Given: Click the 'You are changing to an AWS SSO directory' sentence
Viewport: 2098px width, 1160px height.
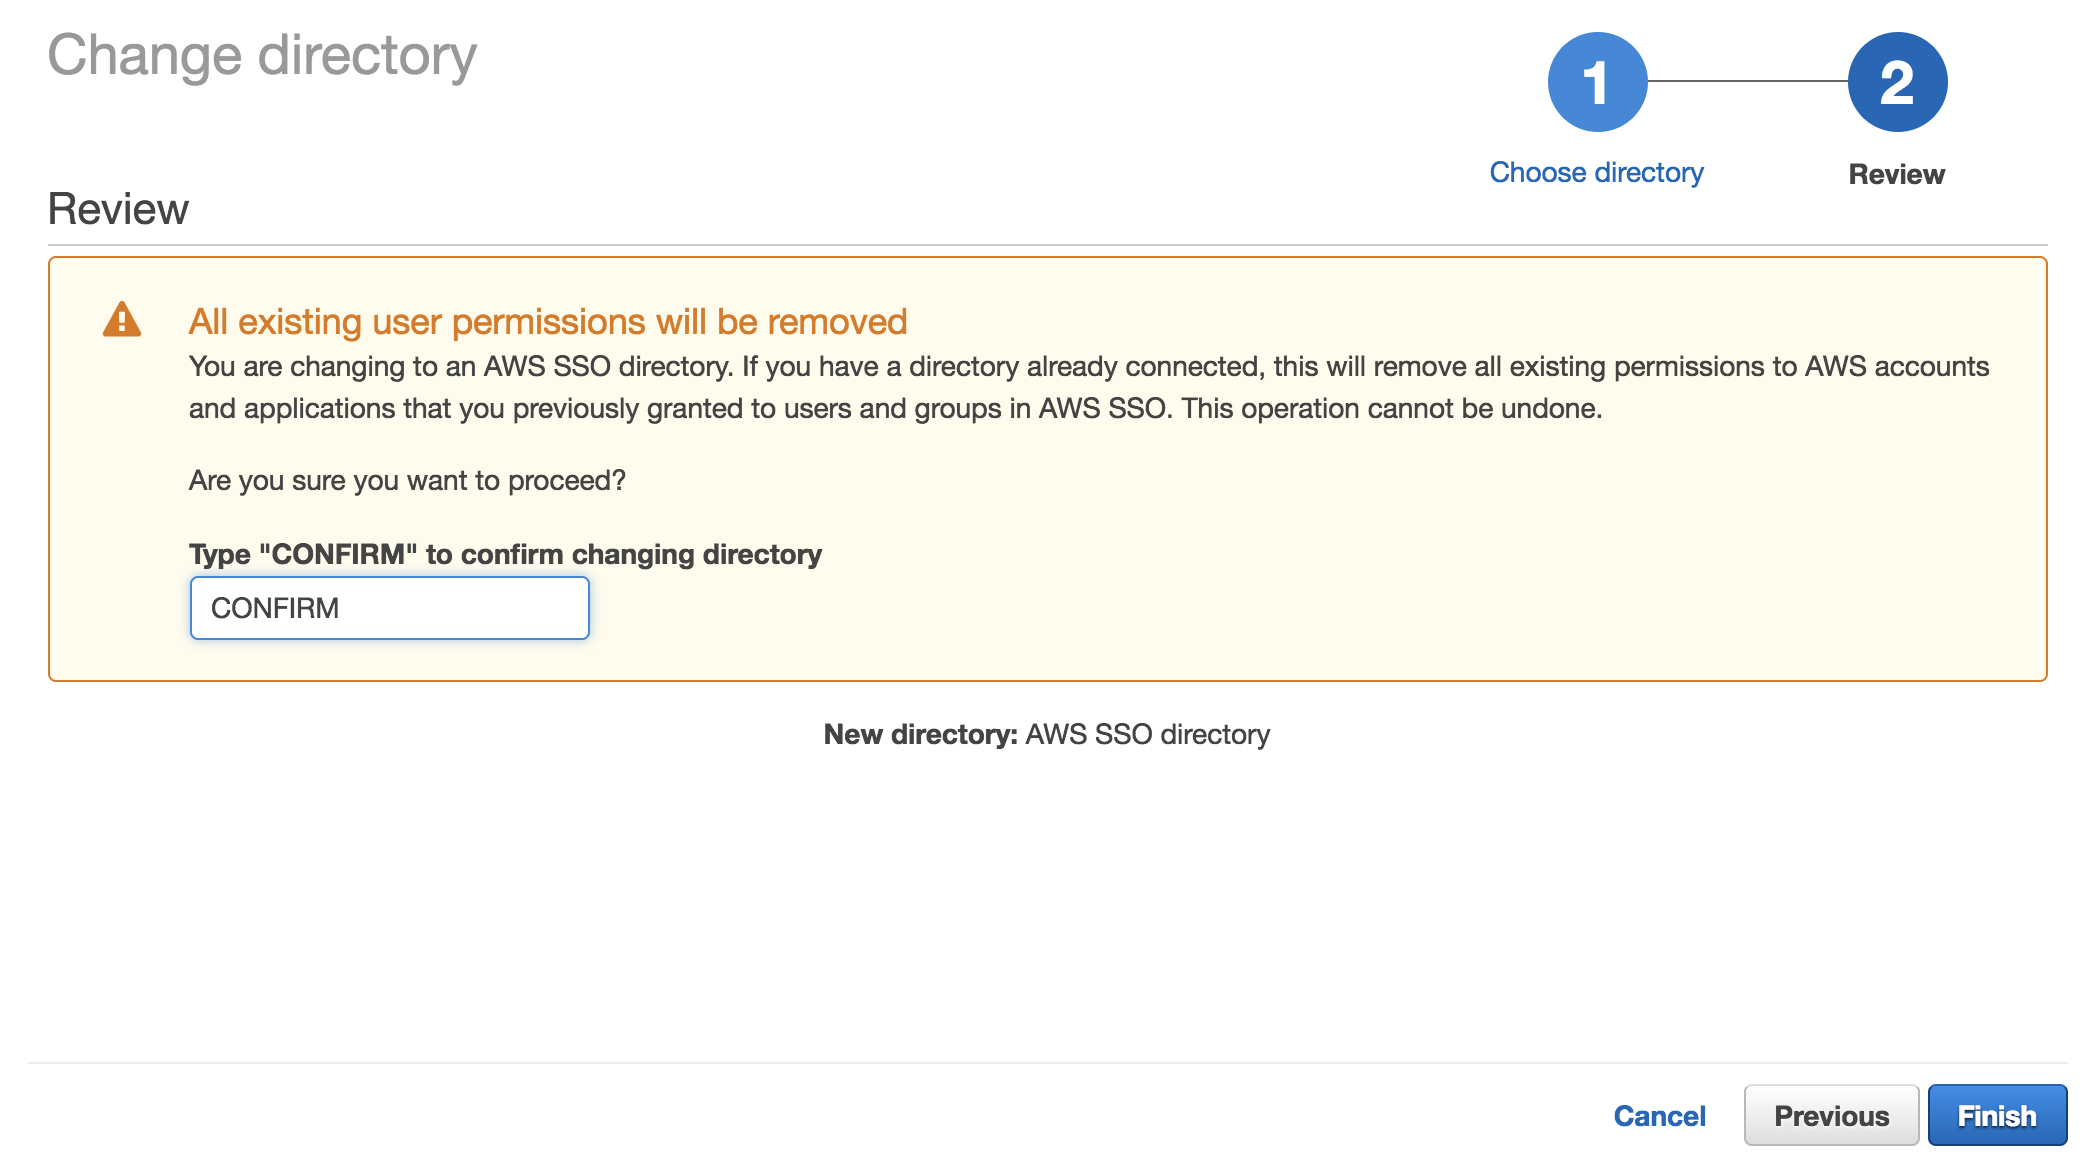Looking at the screenshot, I should point(460,367).
